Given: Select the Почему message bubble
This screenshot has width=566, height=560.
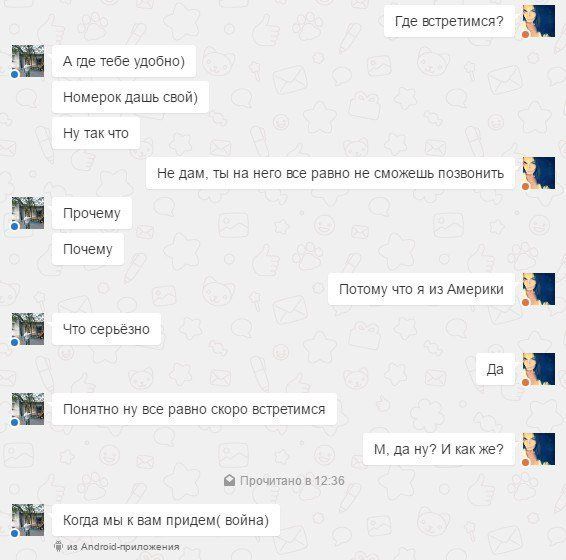Looking at the screenshot, I should (x=88, y=249).
